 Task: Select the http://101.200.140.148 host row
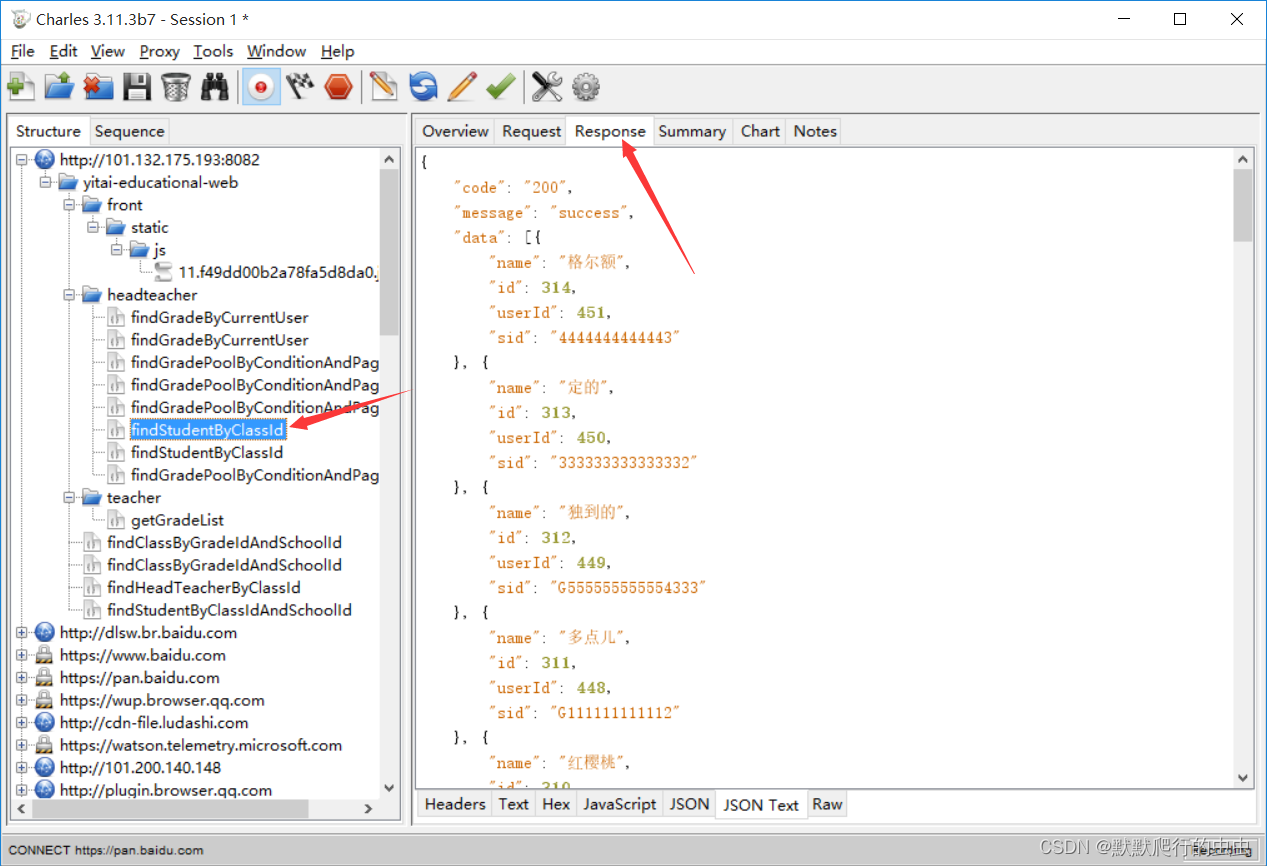click(140, 768)
